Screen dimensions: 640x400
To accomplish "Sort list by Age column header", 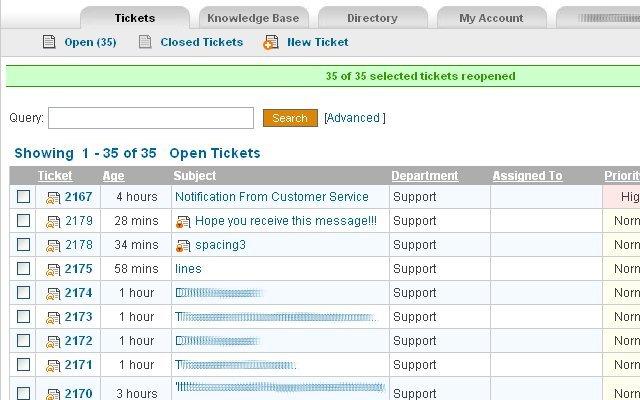I will [113, 176].
